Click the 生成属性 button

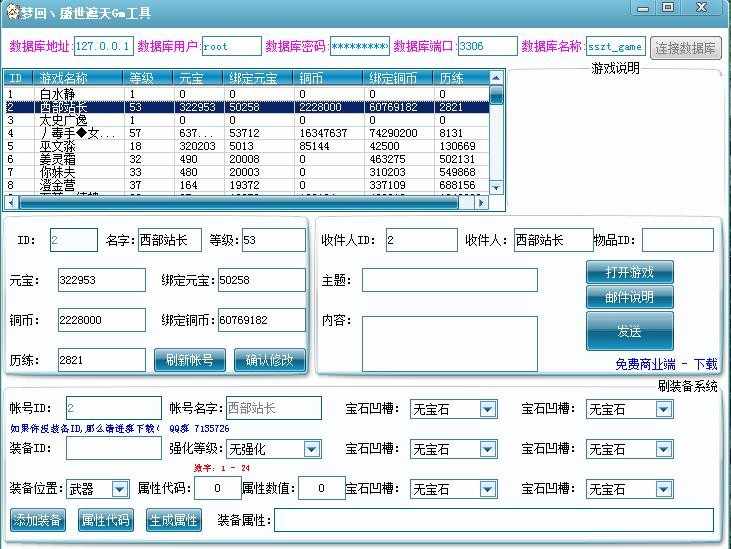[174, 520]
